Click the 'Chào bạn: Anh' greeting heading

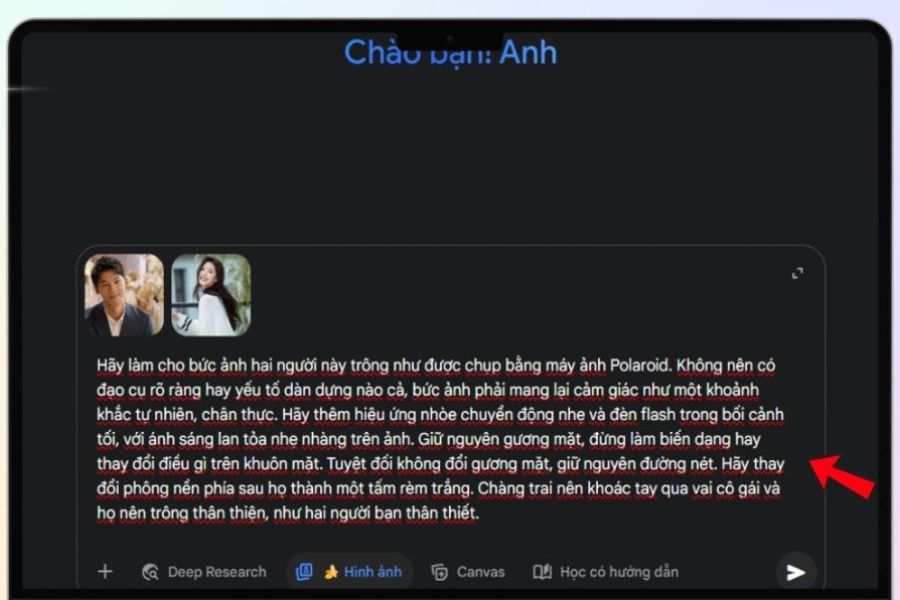(x=451, y=53)
